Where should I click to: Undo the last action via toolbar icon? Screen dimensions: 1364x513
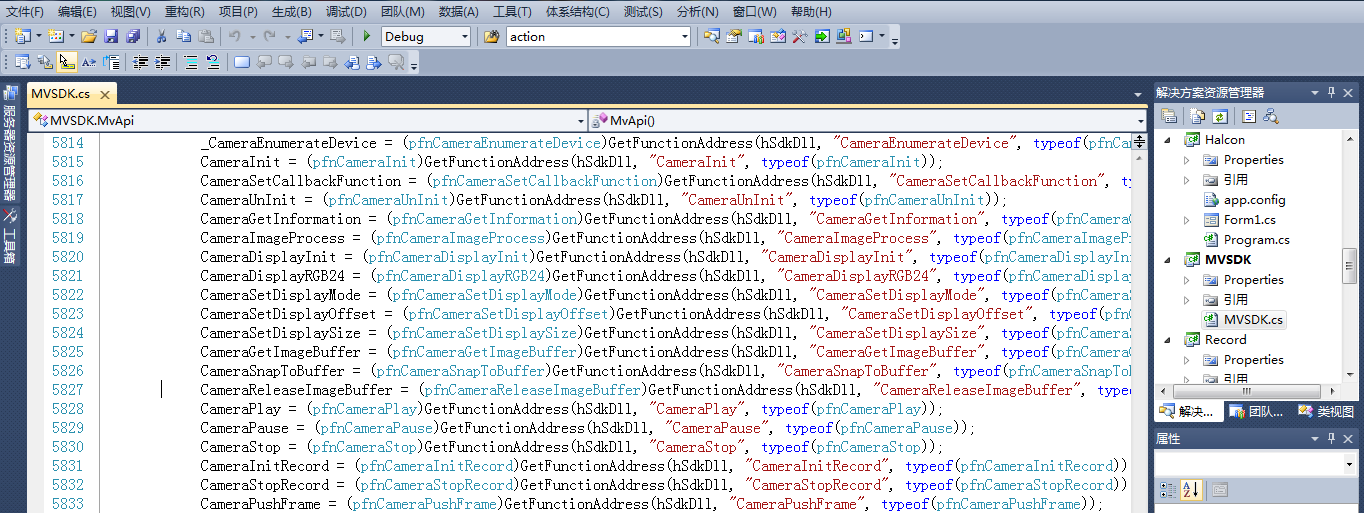pos(234,36)
